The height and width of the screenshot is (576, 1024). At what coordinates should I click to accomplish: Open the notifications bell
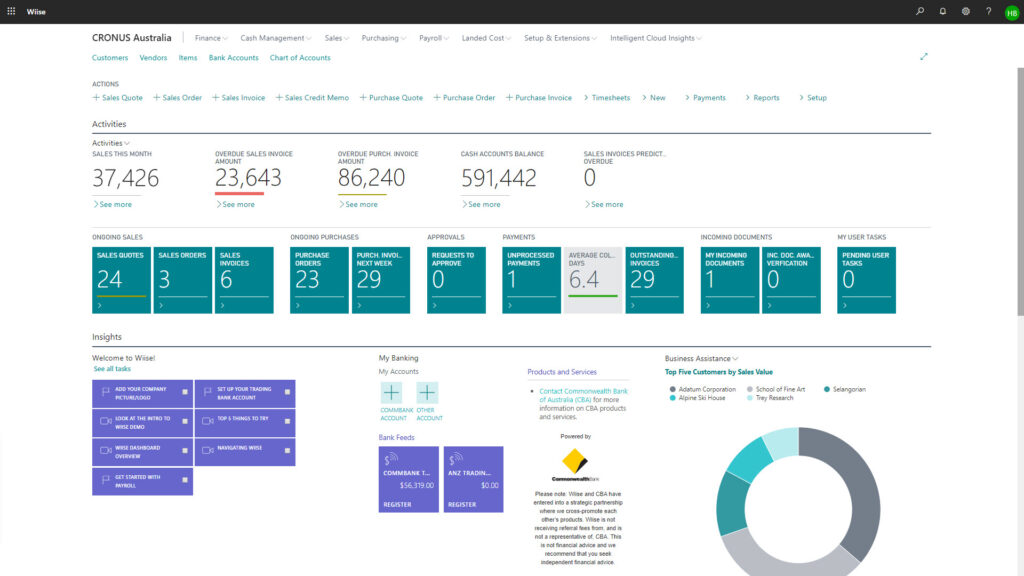(942, 11)
